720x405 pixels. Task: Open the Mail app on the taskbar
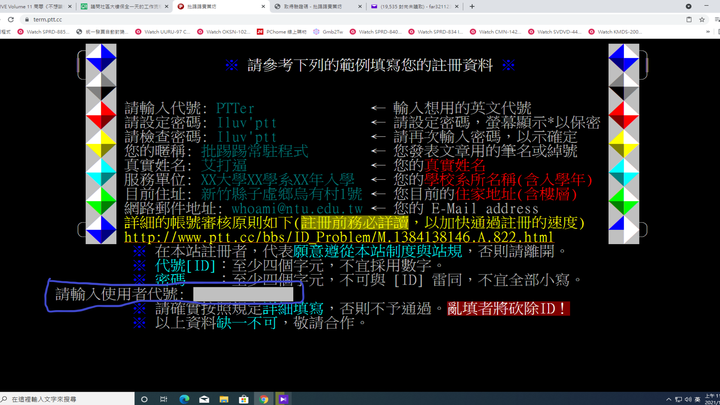(204, 399)
